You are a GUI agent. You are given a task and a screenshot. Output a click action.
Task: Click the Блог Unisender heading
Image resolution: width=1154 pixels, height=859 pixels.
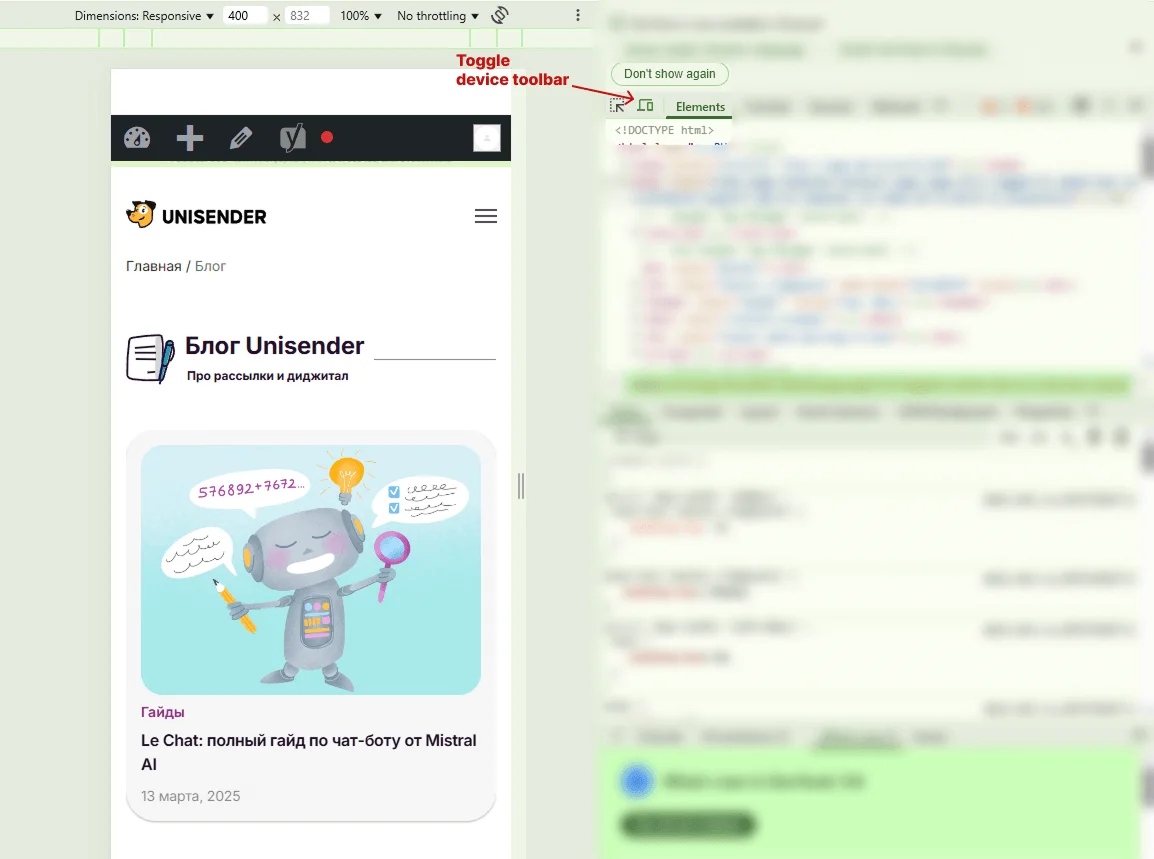point(275,345)
